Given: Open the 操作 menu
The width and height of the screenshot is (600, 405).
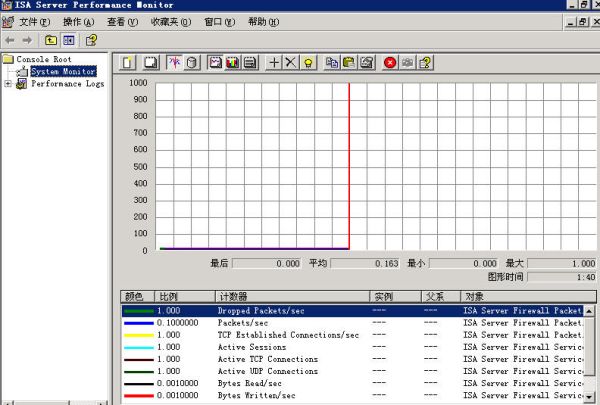Looking at the screenshot, I should coord(78,21).
